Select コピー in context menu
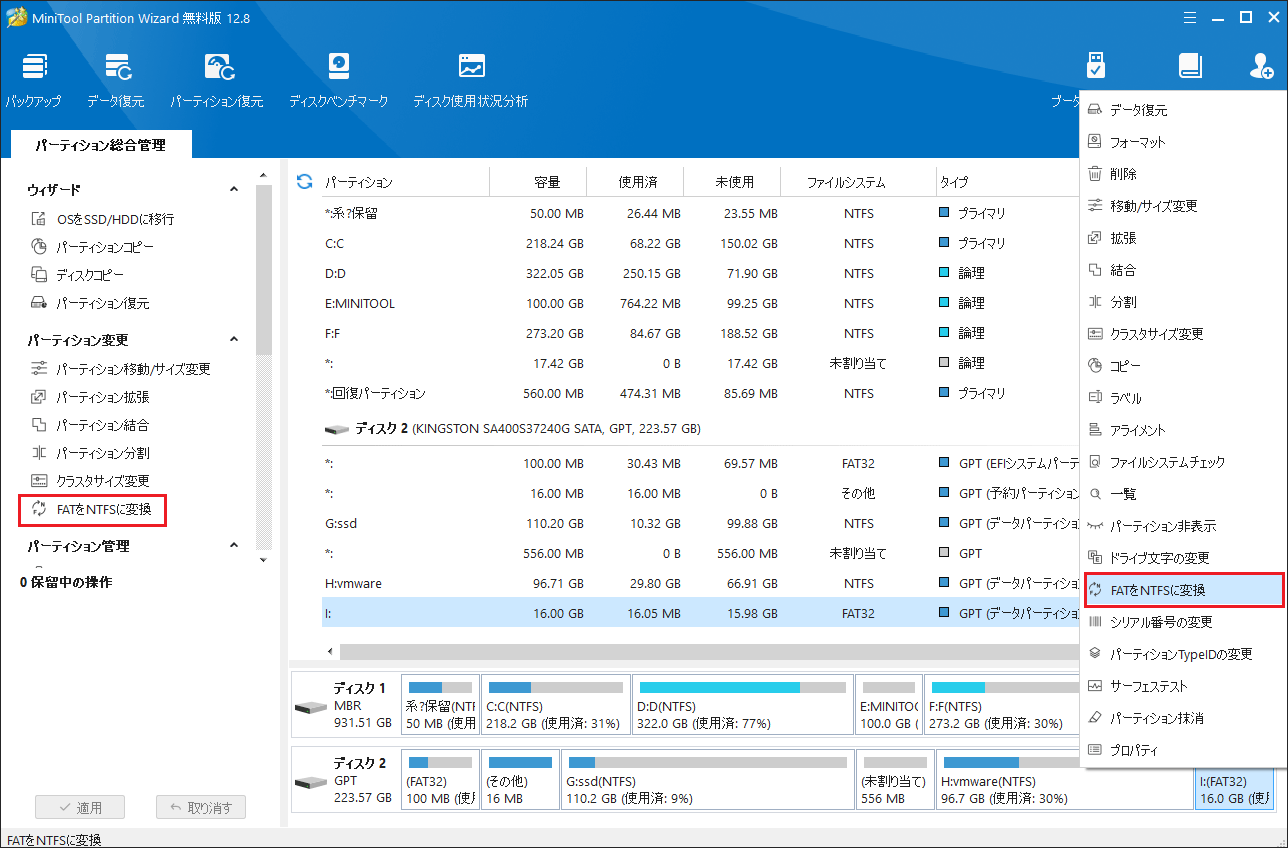Image resolution: width=1288 pixels, height=848 pixels. 1183,366
